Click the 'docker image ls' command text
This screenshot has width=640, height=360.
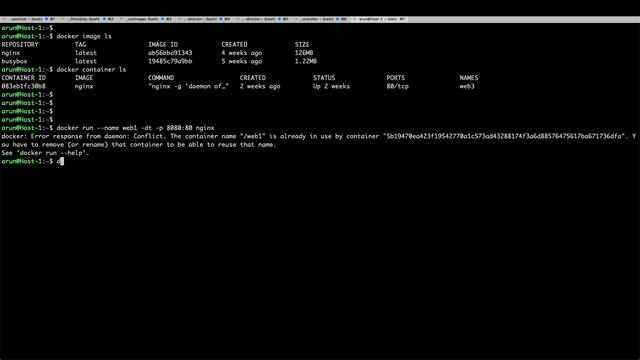point(84,36)
